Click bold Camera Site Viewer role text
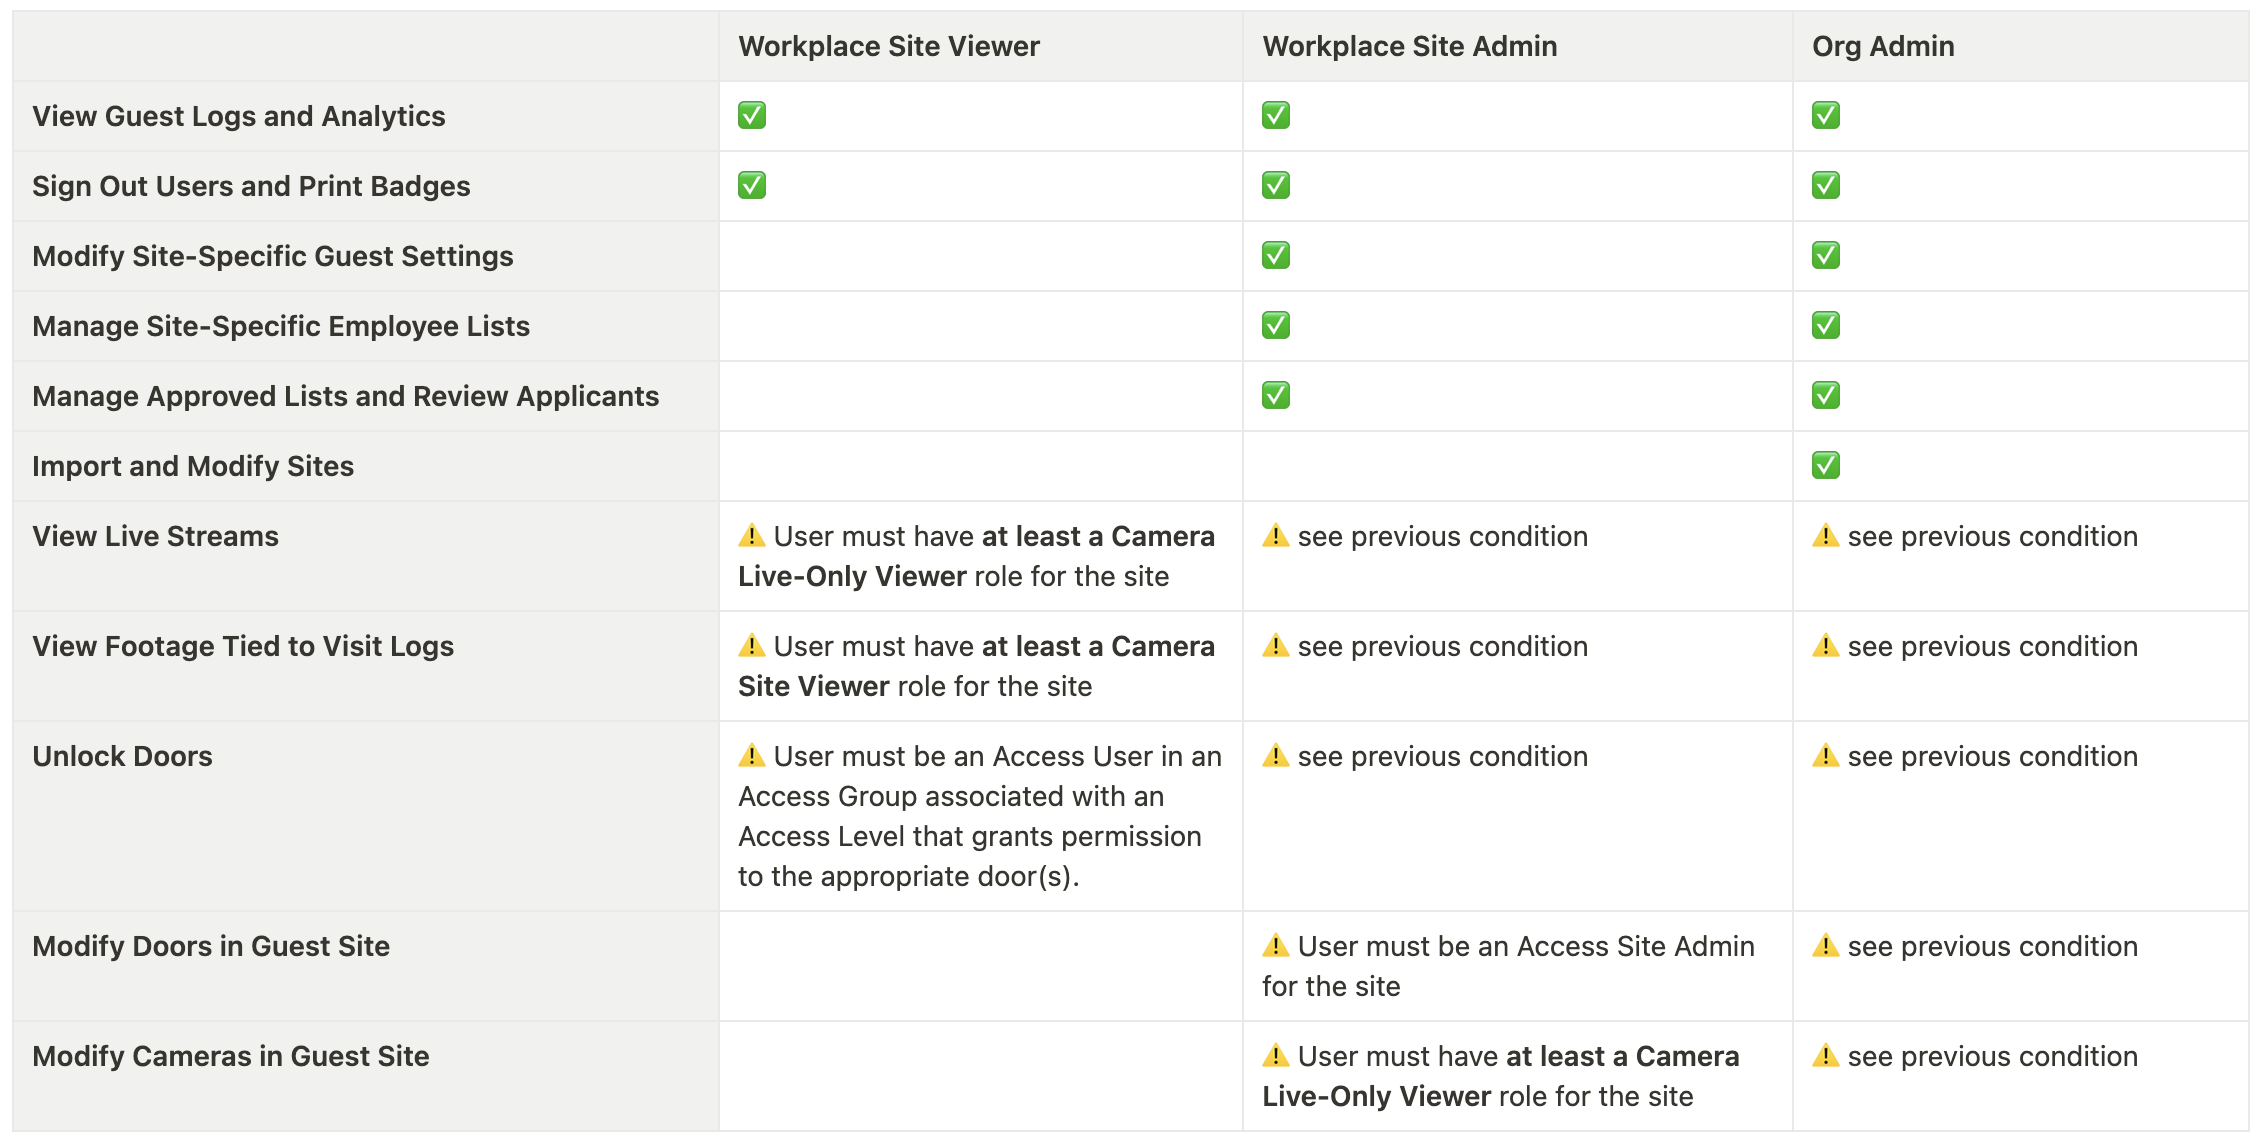This screenshot has height=1144, width=2262. point(813,687)
